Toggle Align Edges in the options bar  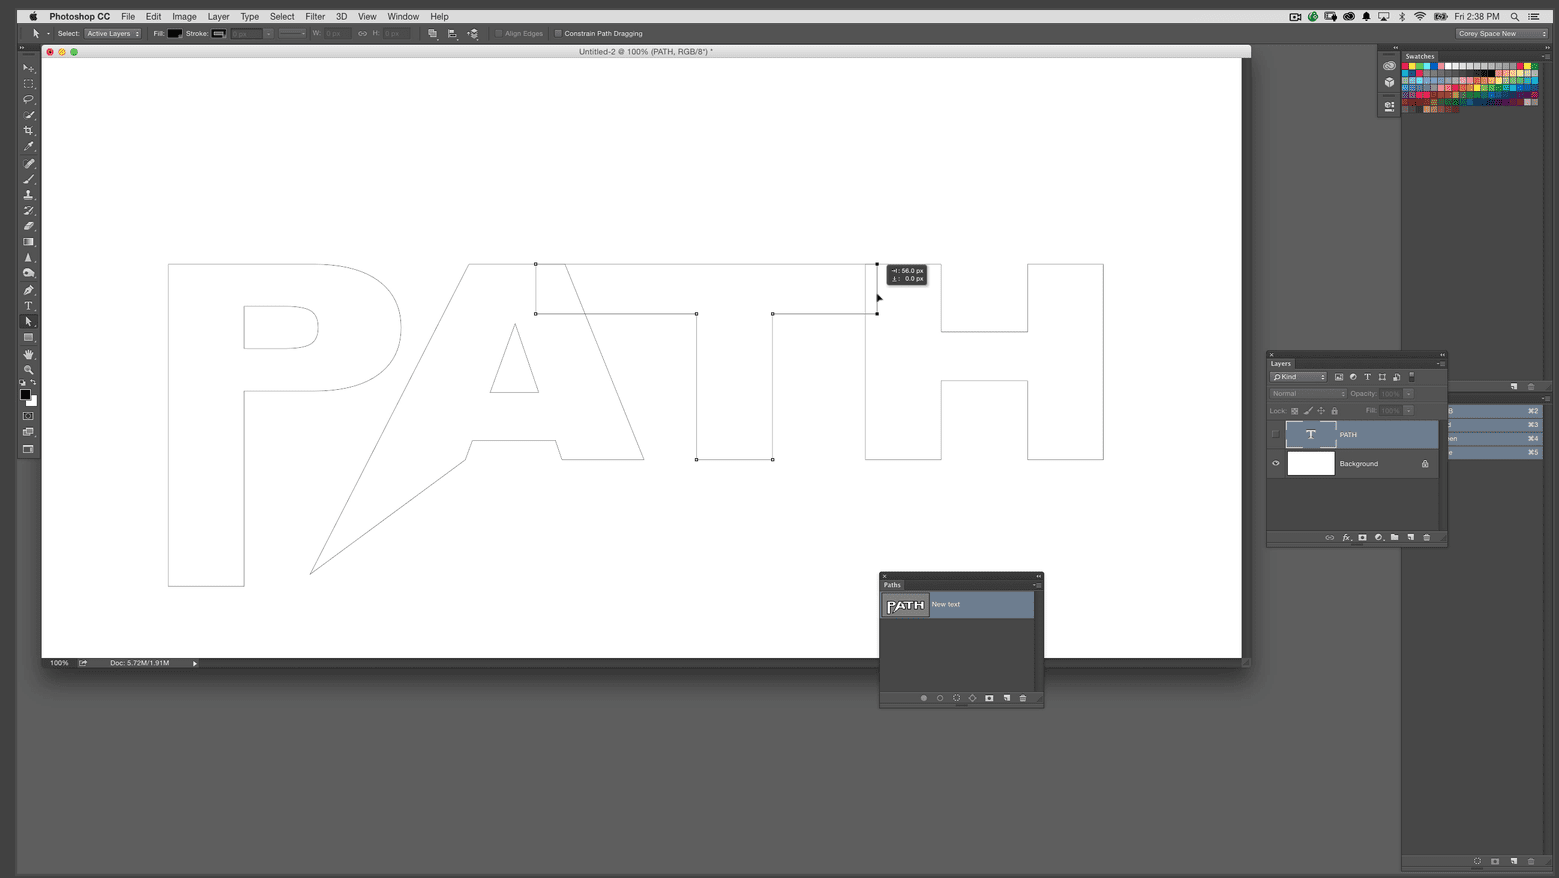tap(497, 33)
